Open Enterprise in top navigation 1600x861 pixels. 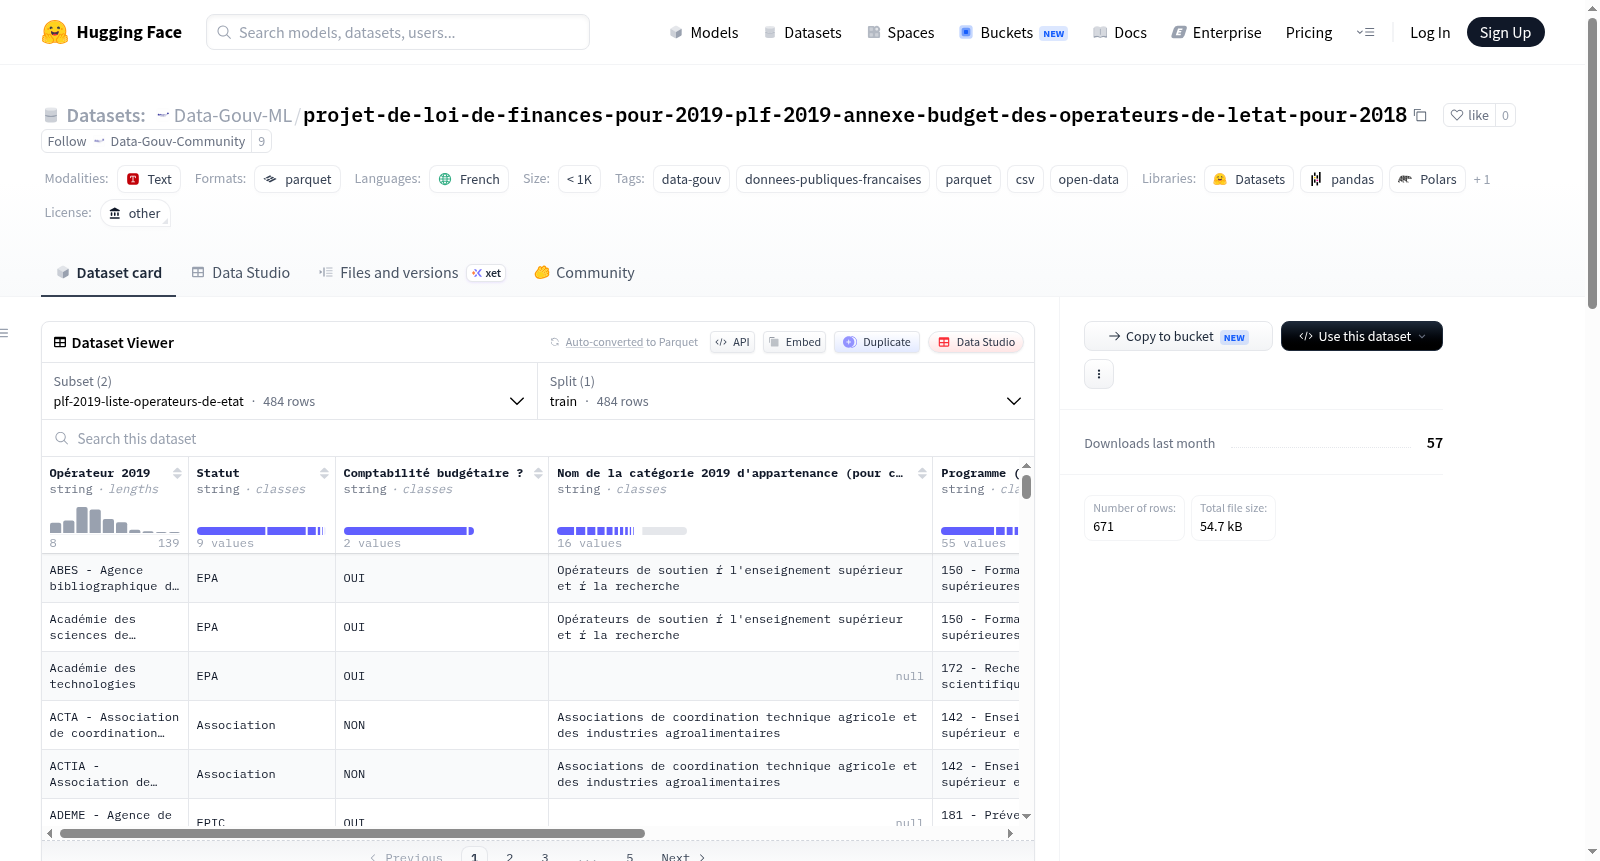point(1216,32)
